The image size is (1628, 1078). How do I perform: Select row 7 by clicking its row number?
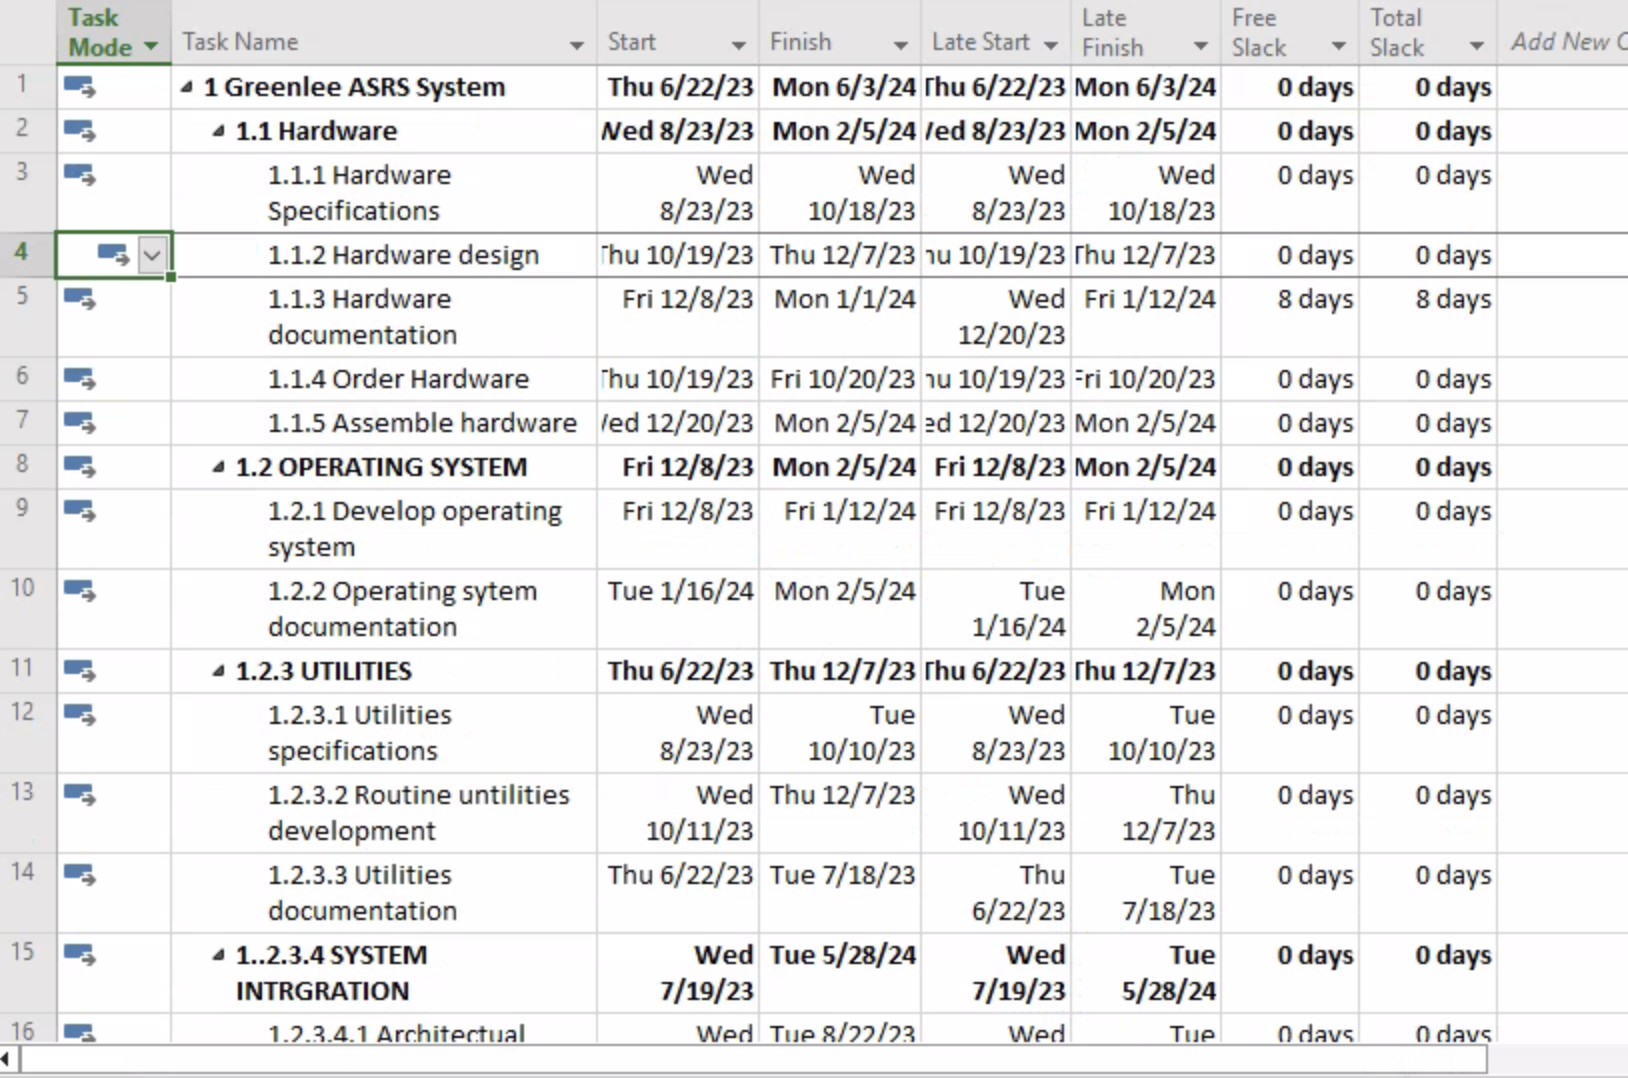[23, 422]
